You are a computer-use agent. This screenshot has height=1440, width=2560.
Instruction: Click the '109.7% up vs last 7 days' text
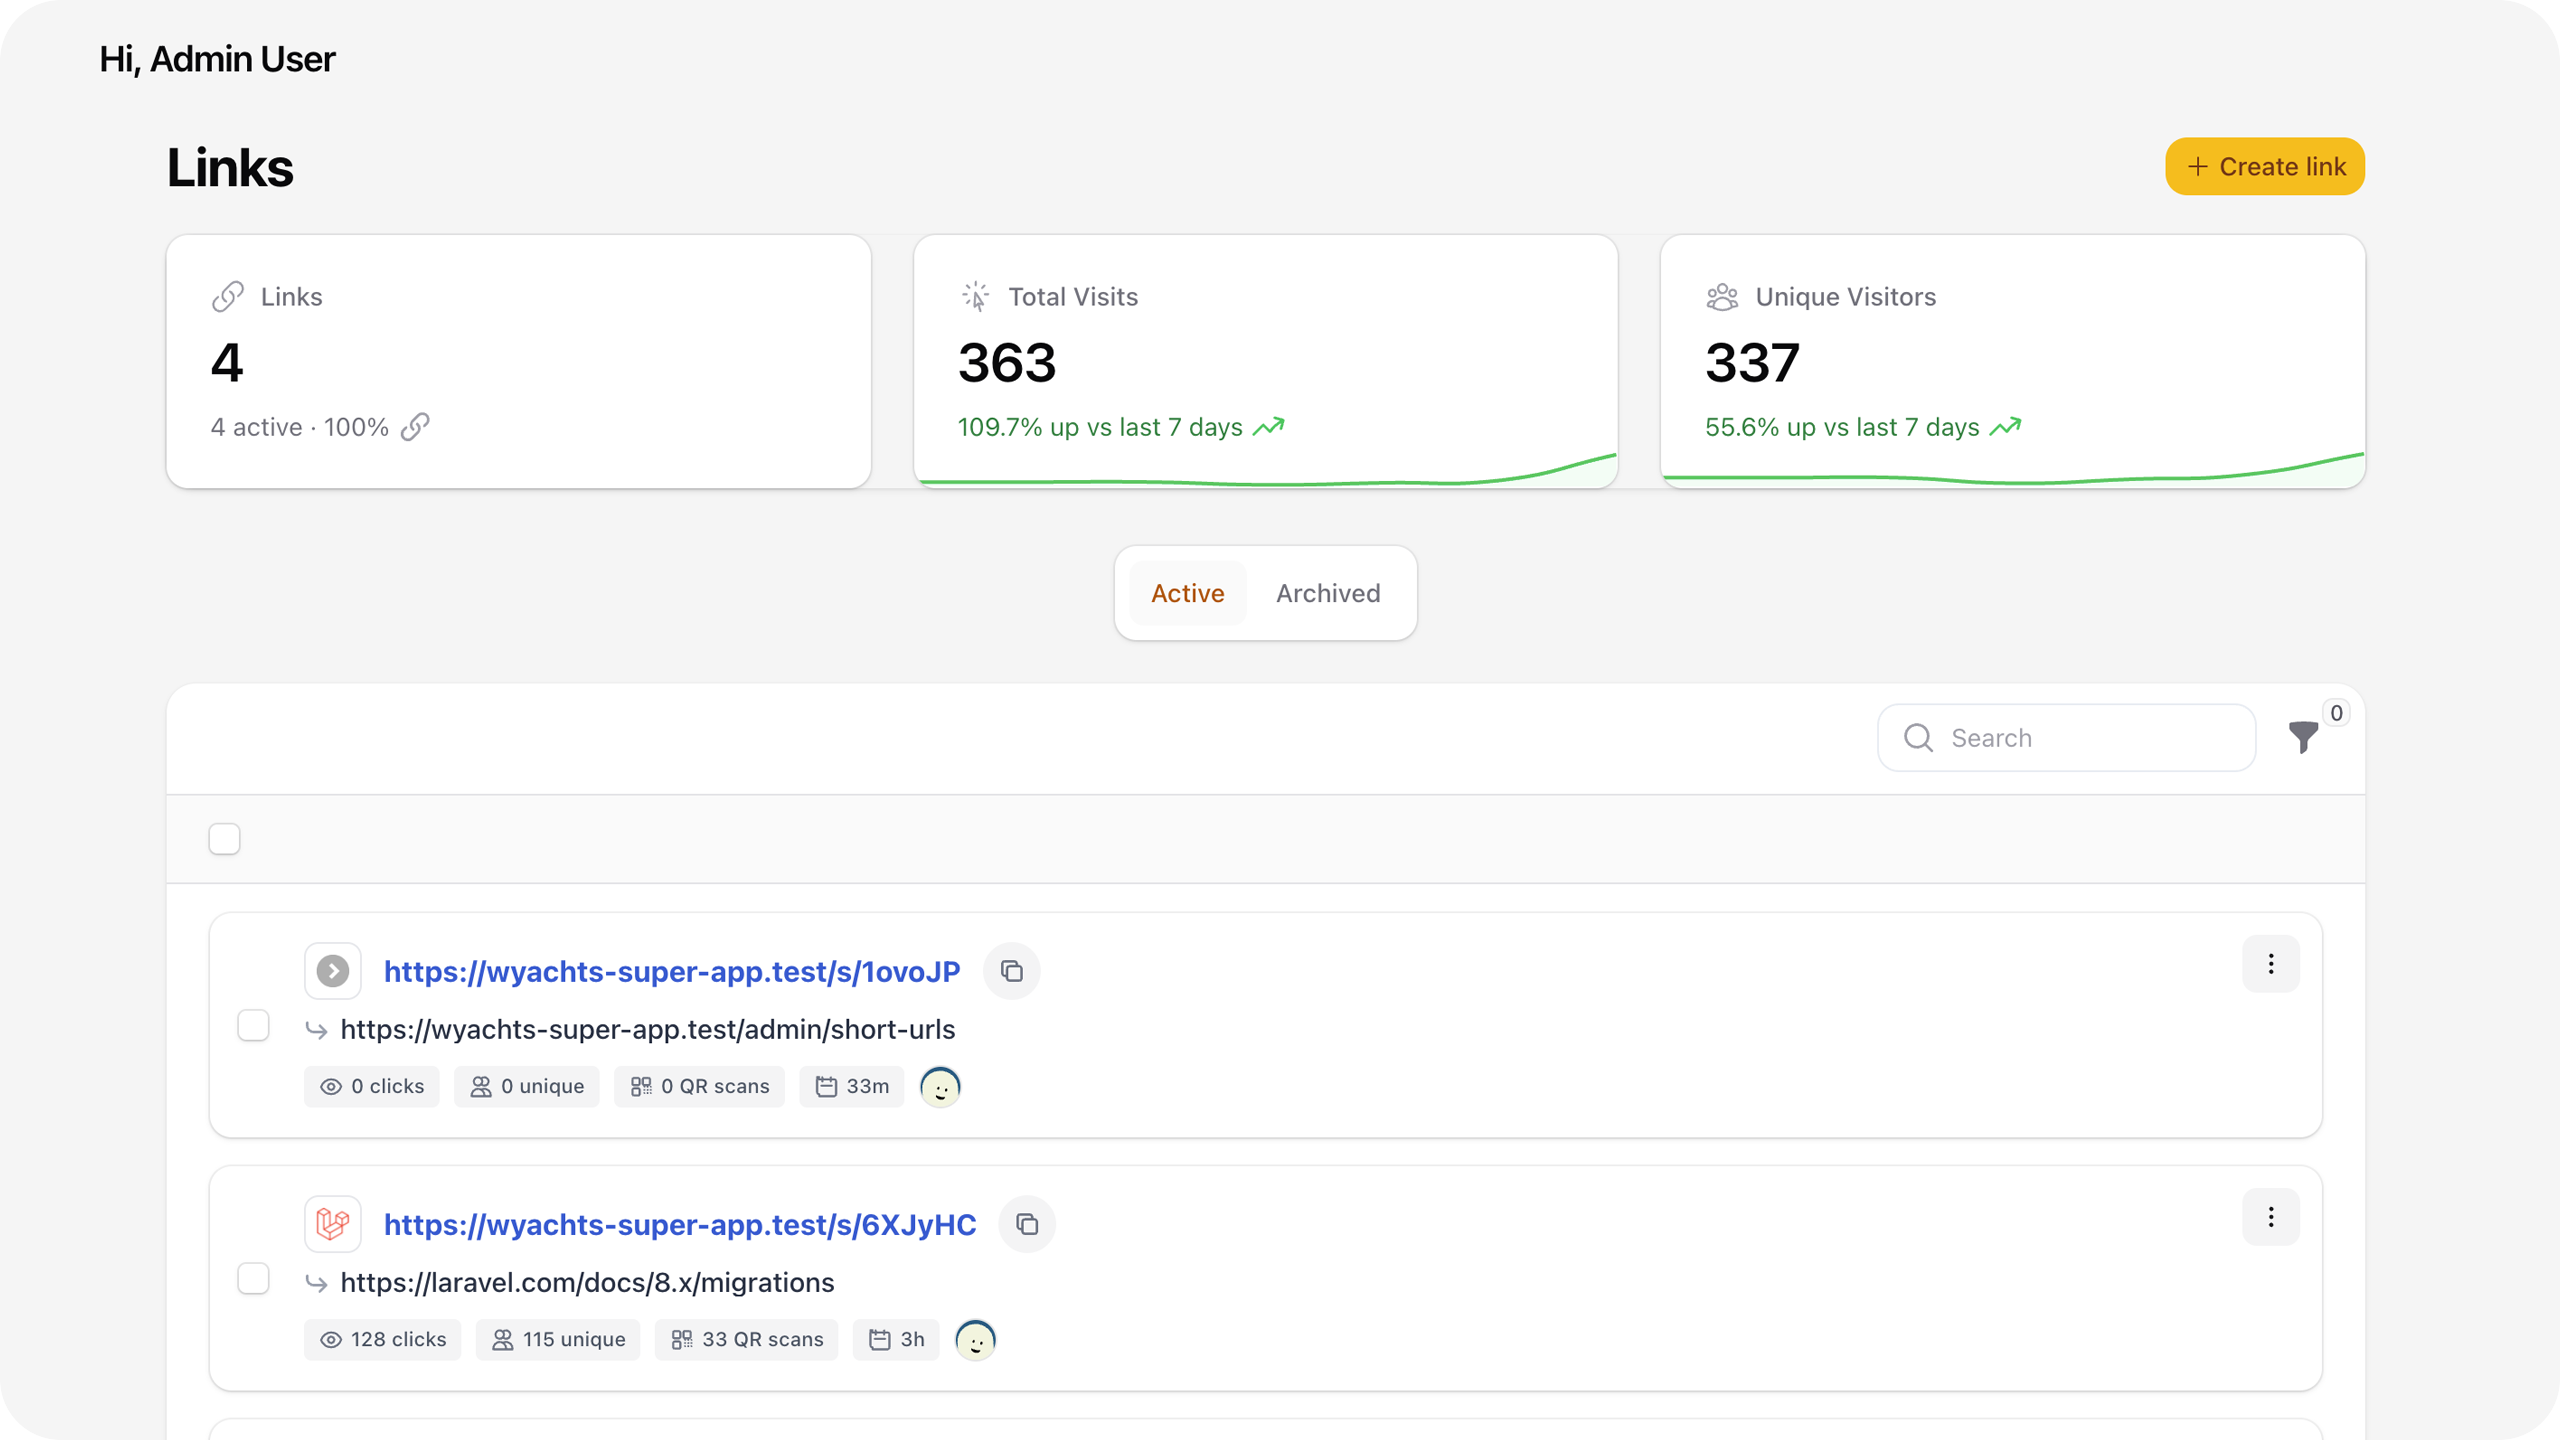pos(1100,427)
